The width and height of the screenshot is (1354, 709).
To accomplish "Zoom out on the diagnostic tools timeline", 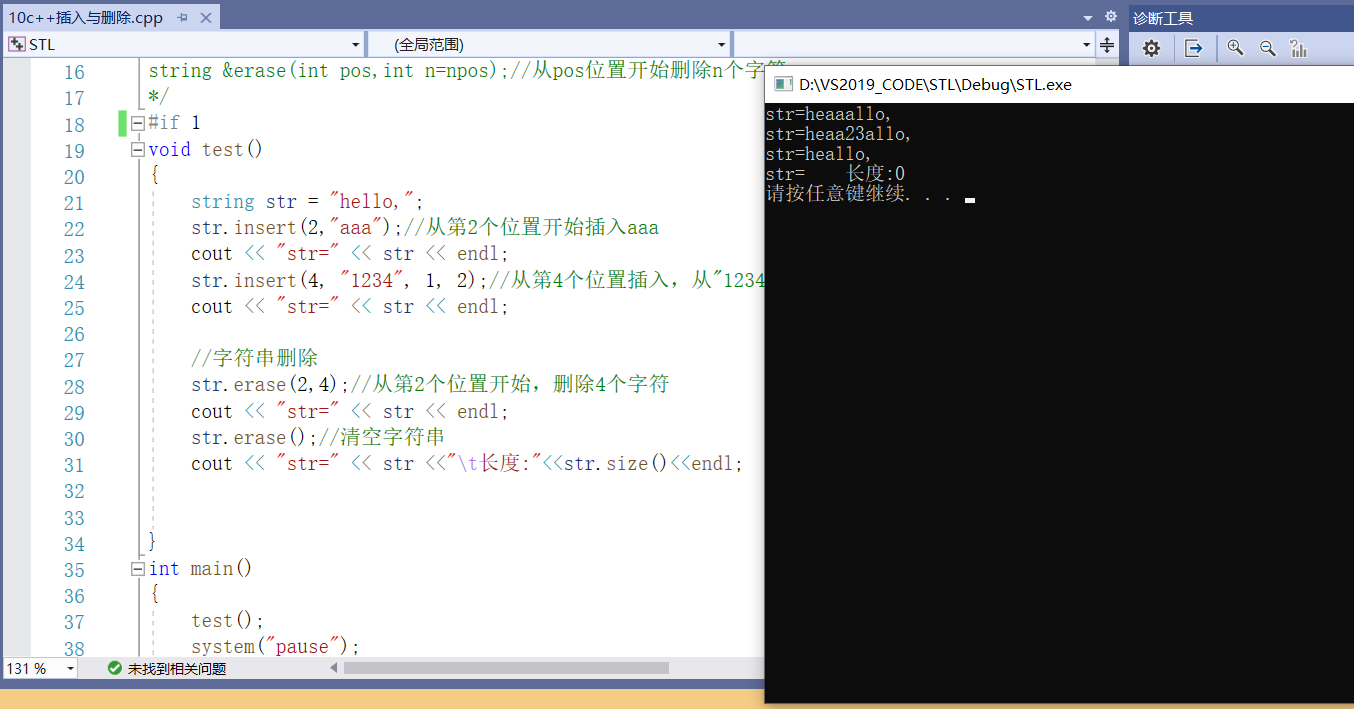I will point(1268,48).
